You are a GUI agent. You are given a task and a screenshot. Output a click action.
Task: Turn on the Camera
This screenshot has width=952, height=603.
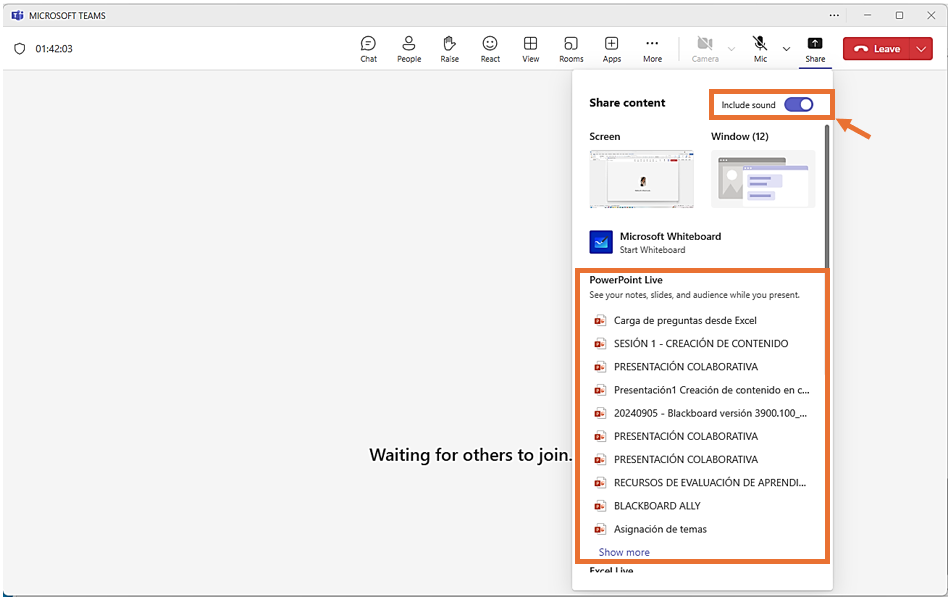click(705, 48)
